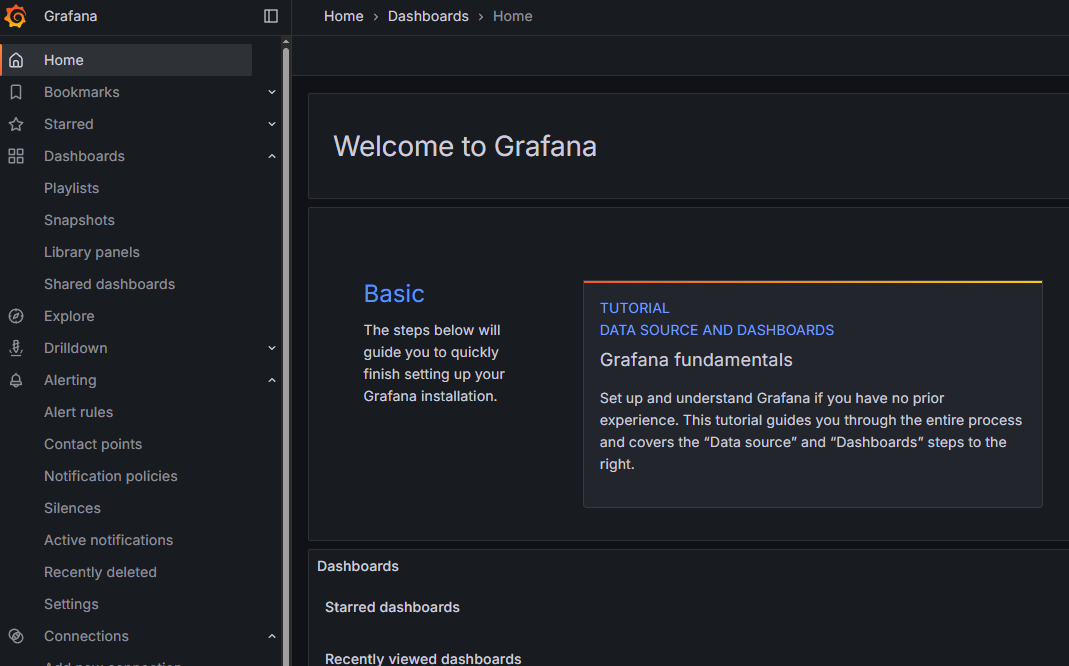
Task: Toggle the sidebar dock menu icon
Action: click(271, 16)
